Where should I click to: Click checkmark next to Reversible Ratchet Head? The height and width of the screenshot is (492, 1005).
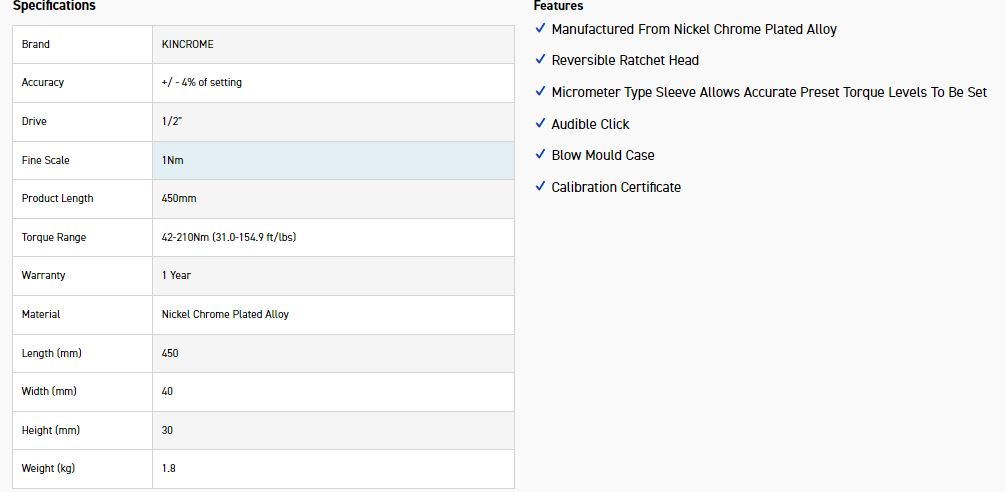click(540, 60)
